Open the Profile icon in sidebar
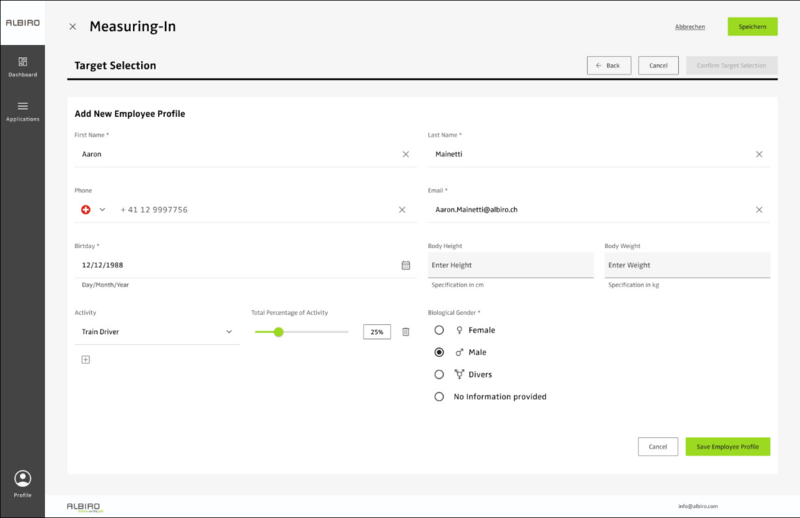Screen dimensions: 800x518 click(x=23, y=480)
